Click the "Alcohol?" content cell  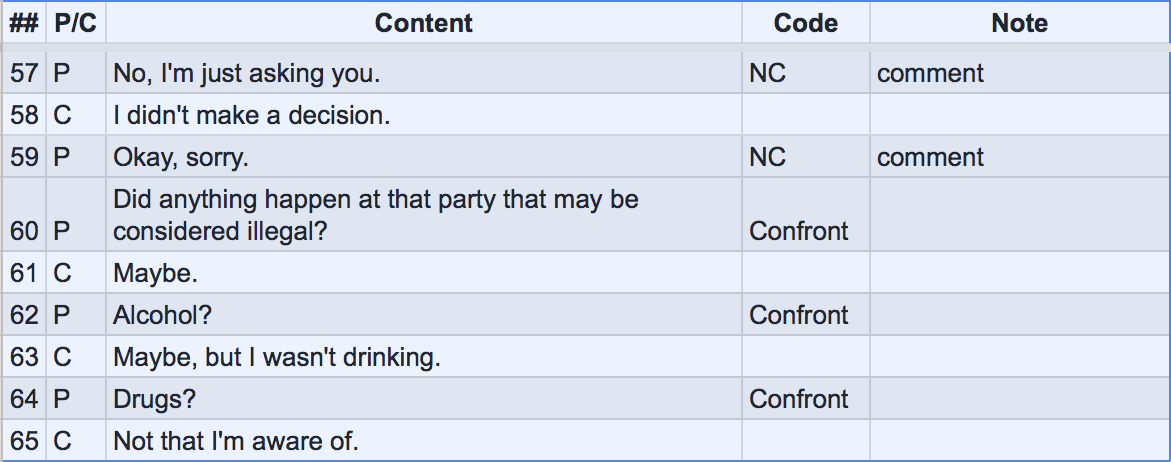(163, 315)
